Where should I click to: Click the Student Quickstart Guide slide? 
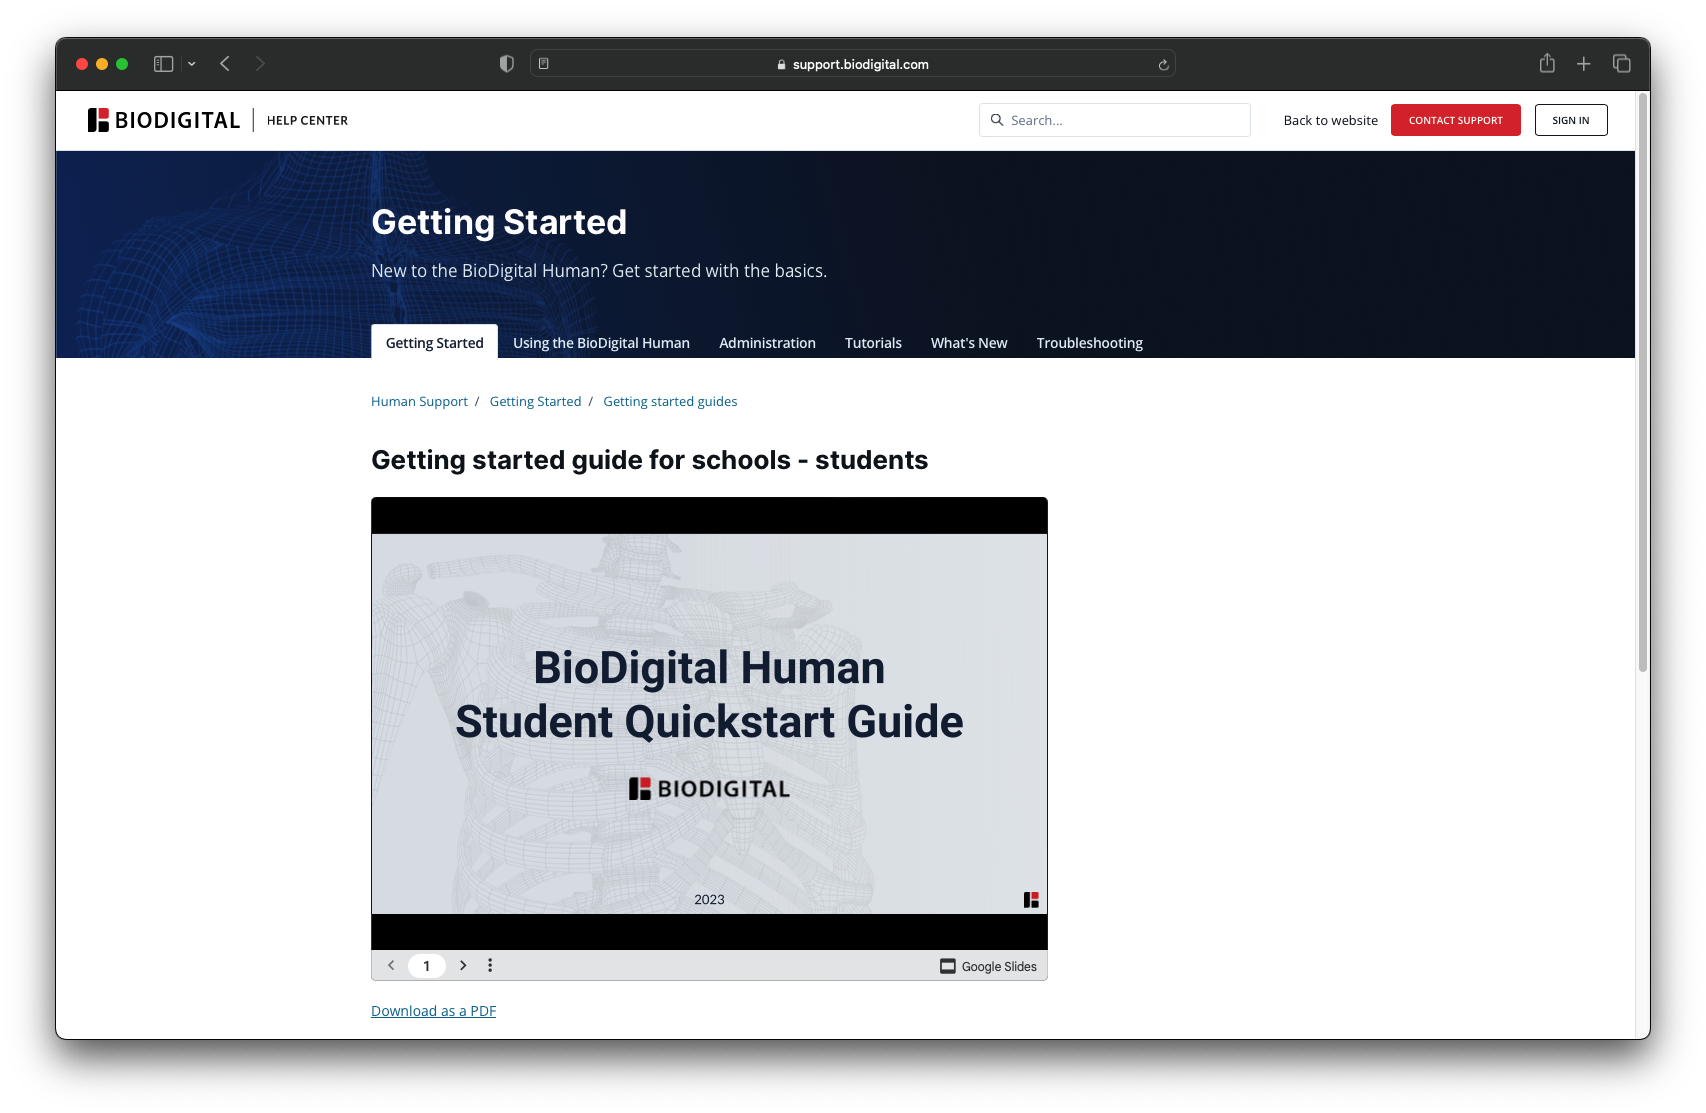pyautogui.click(x=709, y=724)
